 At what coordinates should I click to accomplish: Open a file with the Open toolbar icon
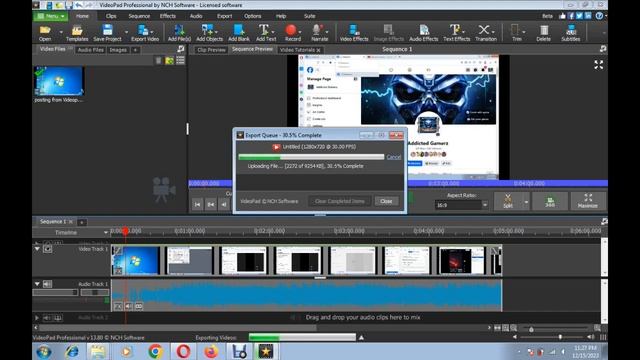tap(45, 33)
